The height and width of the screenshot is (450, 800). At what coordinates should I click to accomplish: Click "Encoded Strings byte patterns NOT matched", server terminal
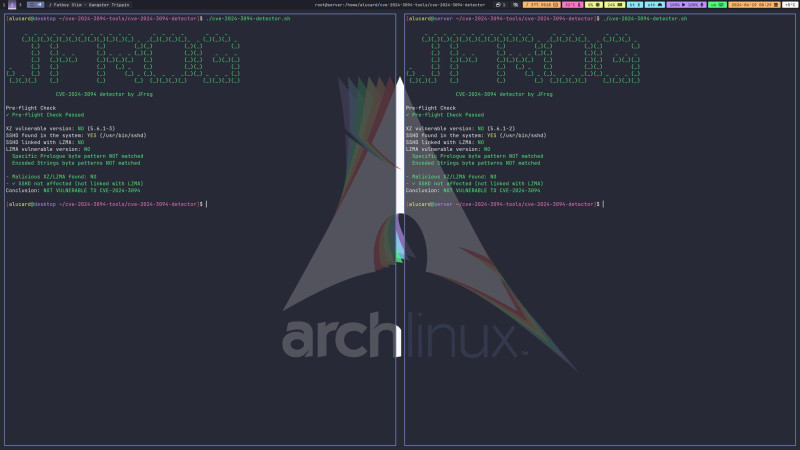click(x=476, y=163)
